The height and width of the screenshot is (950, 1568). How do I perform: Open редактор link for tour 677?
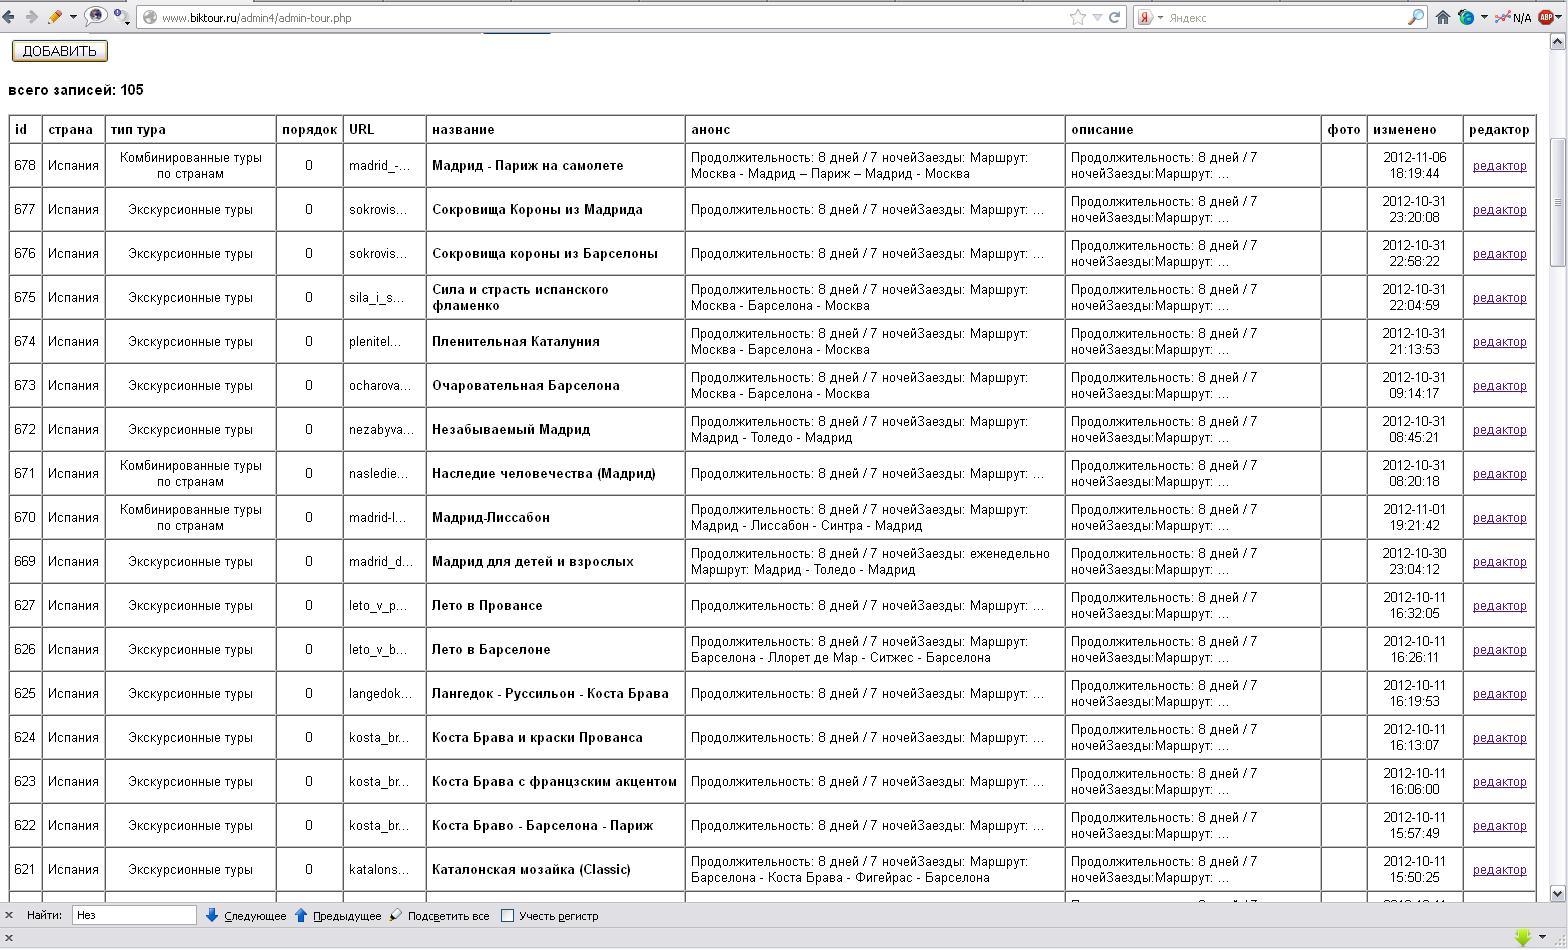point(1499,210)
